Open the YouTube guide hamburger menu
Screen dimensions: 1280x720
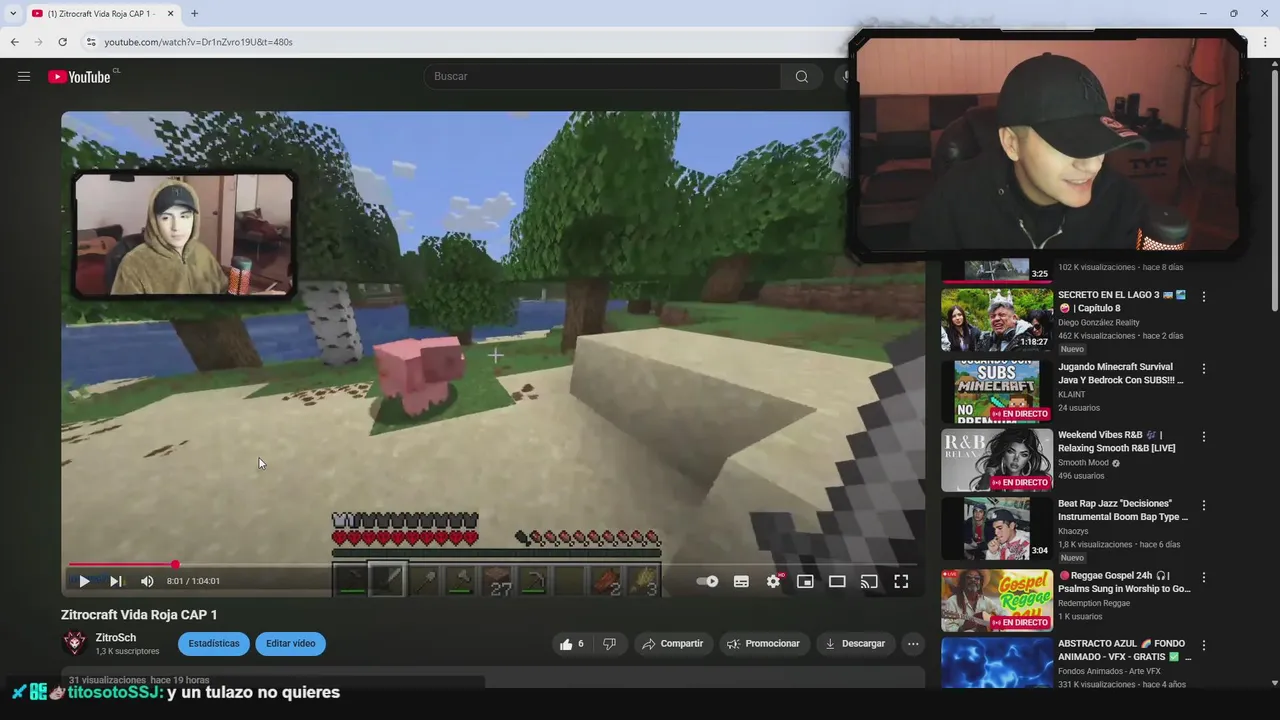[24, 76]
